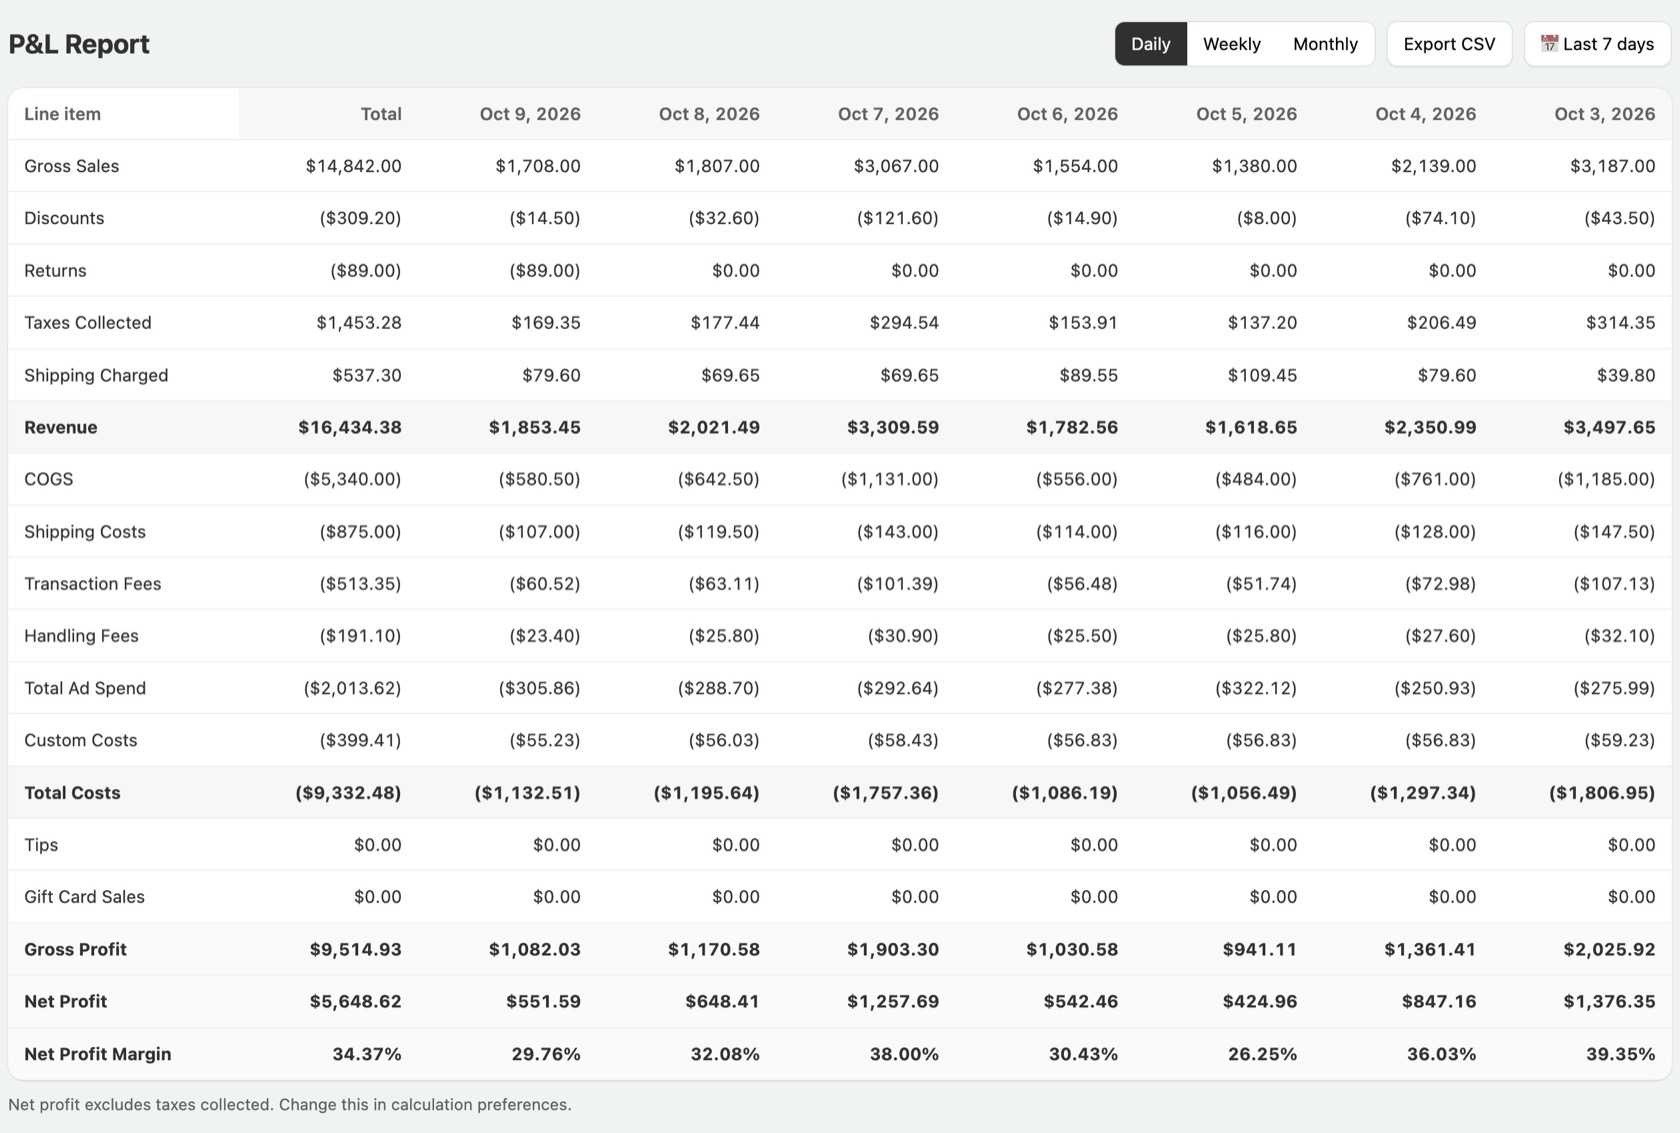Screen dimensions: 1680x1133
Task: Click the Oct 3, 2026 column header
Action: (x=1604, y=114)
